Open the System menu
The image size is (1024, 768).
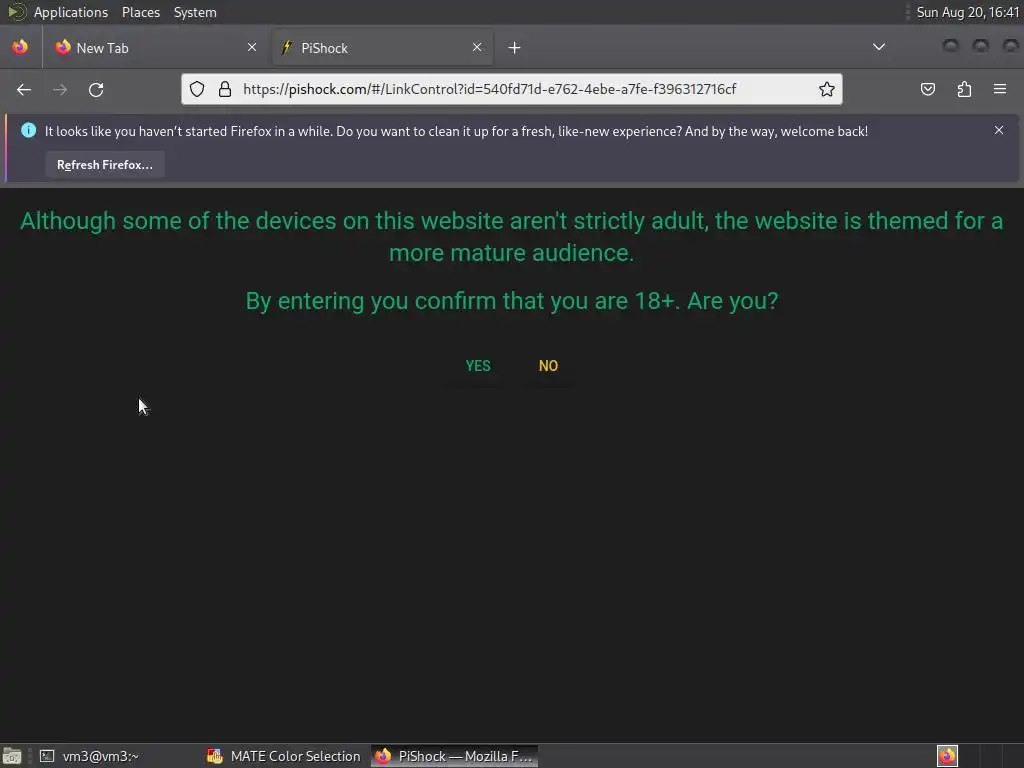[195, 12]
